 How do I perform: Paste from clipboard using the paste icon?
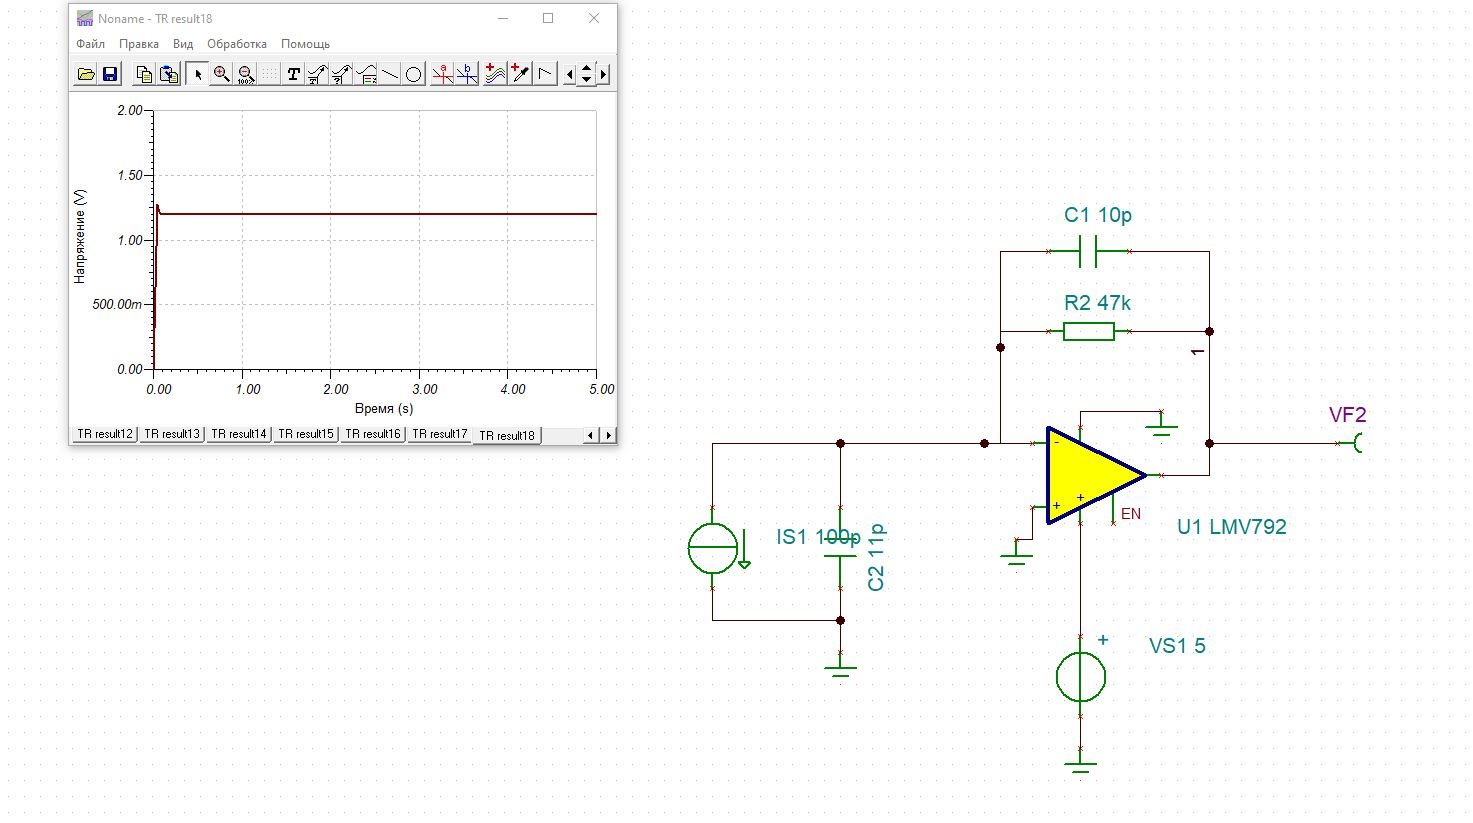[169, 74]
